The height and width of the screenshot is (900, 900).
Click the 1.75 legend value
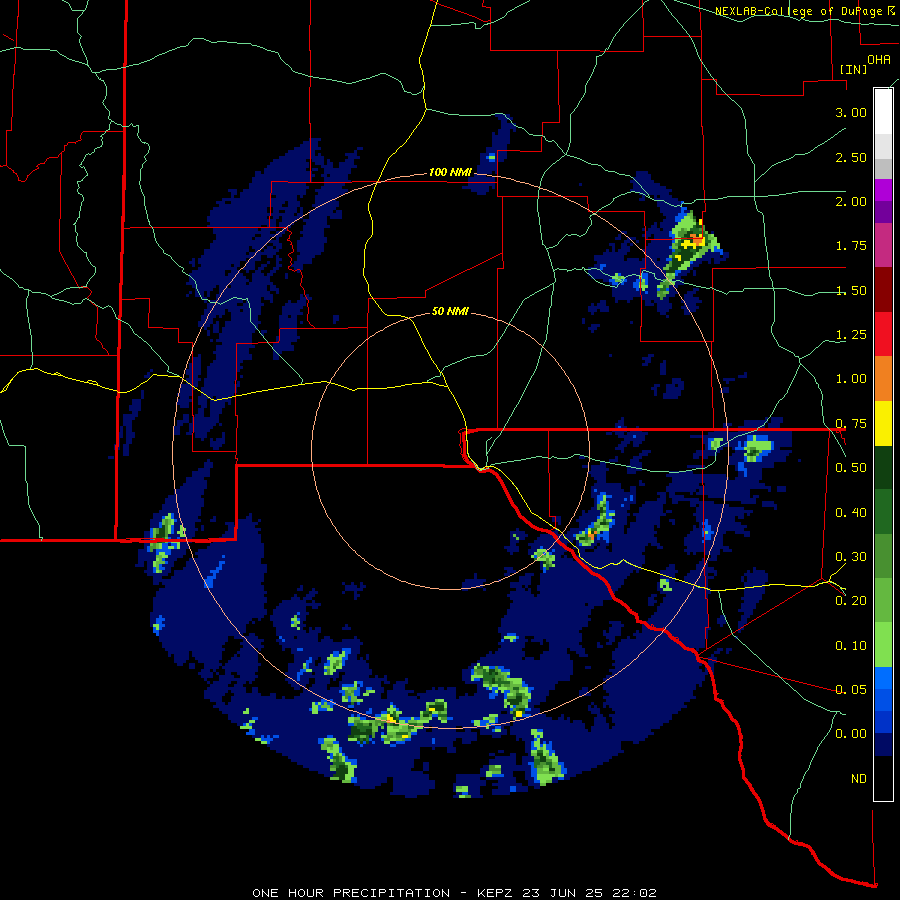(851, 246)
